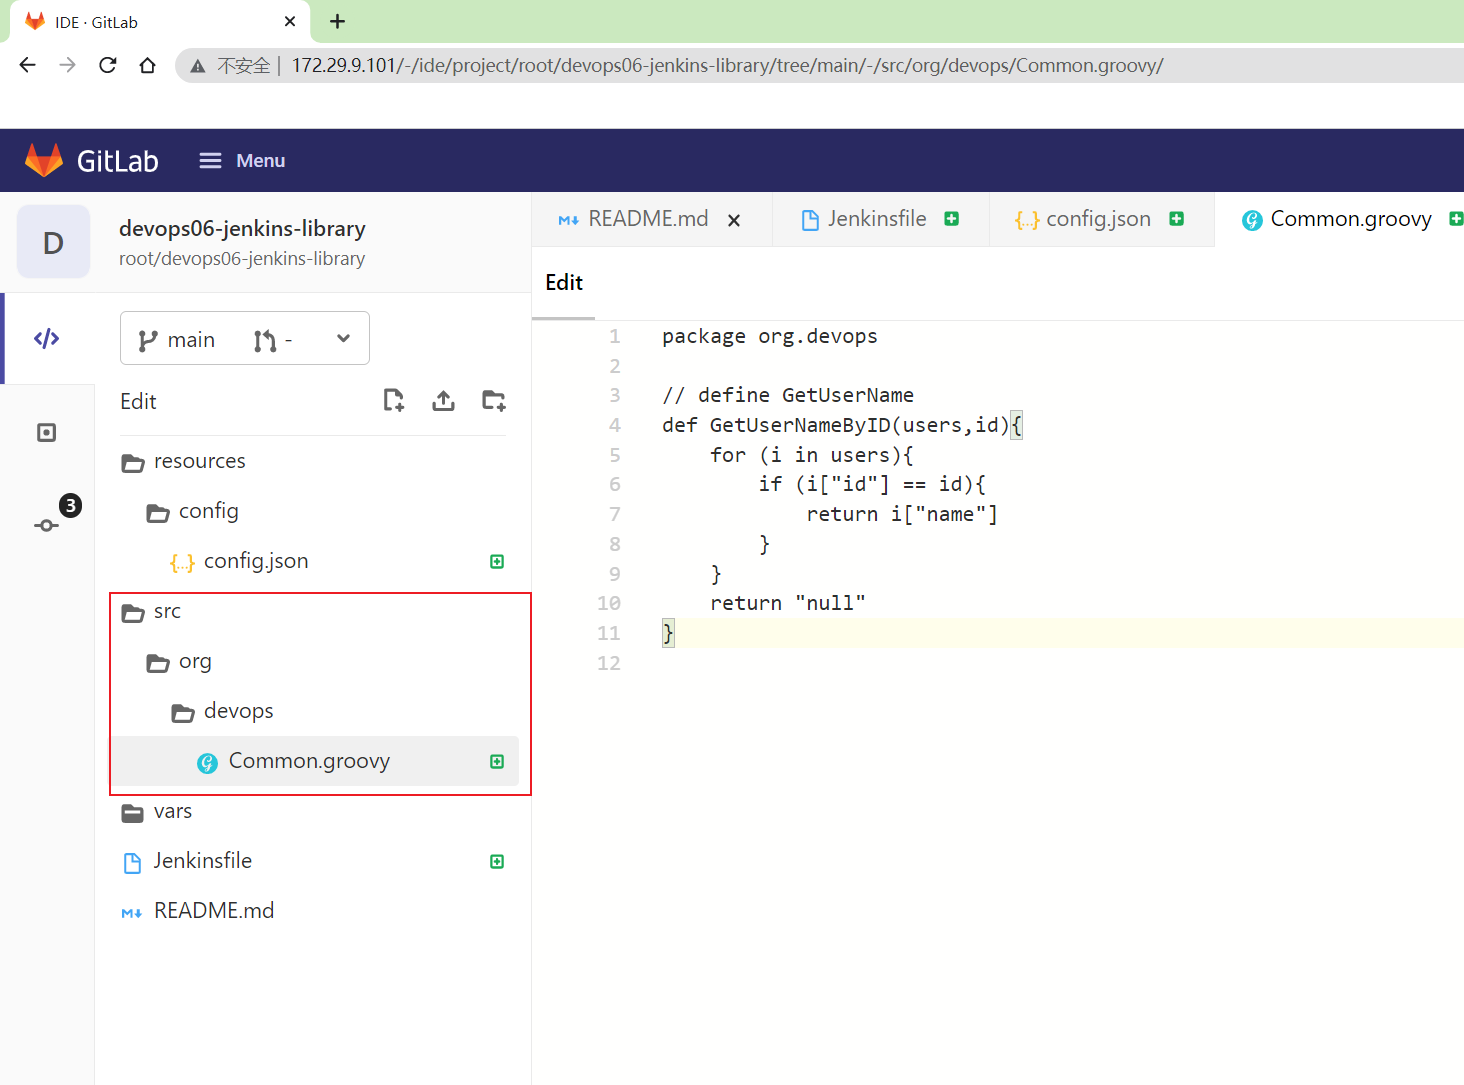The image size is (1464, 1085).
Task: Open the Review activity icon in sidebar
Action: (x=47, y=432)
